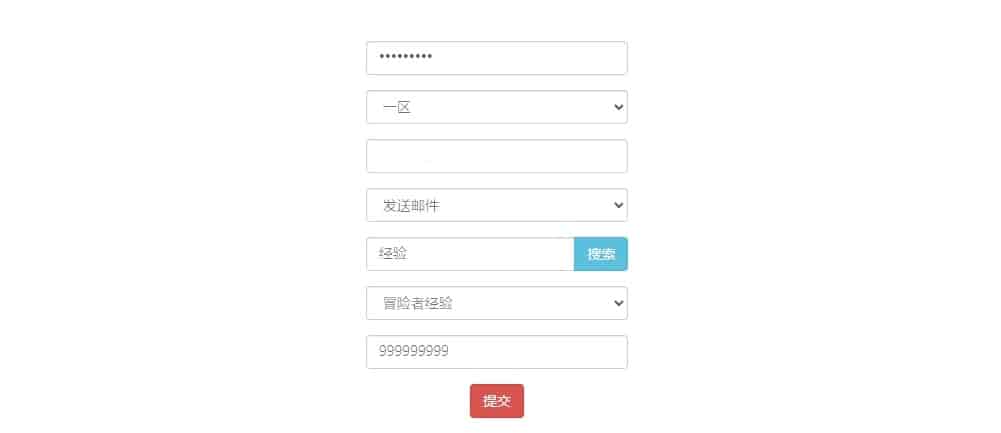
Task: Place cursor after 999999999 value
Action: [x=449, y=352]
